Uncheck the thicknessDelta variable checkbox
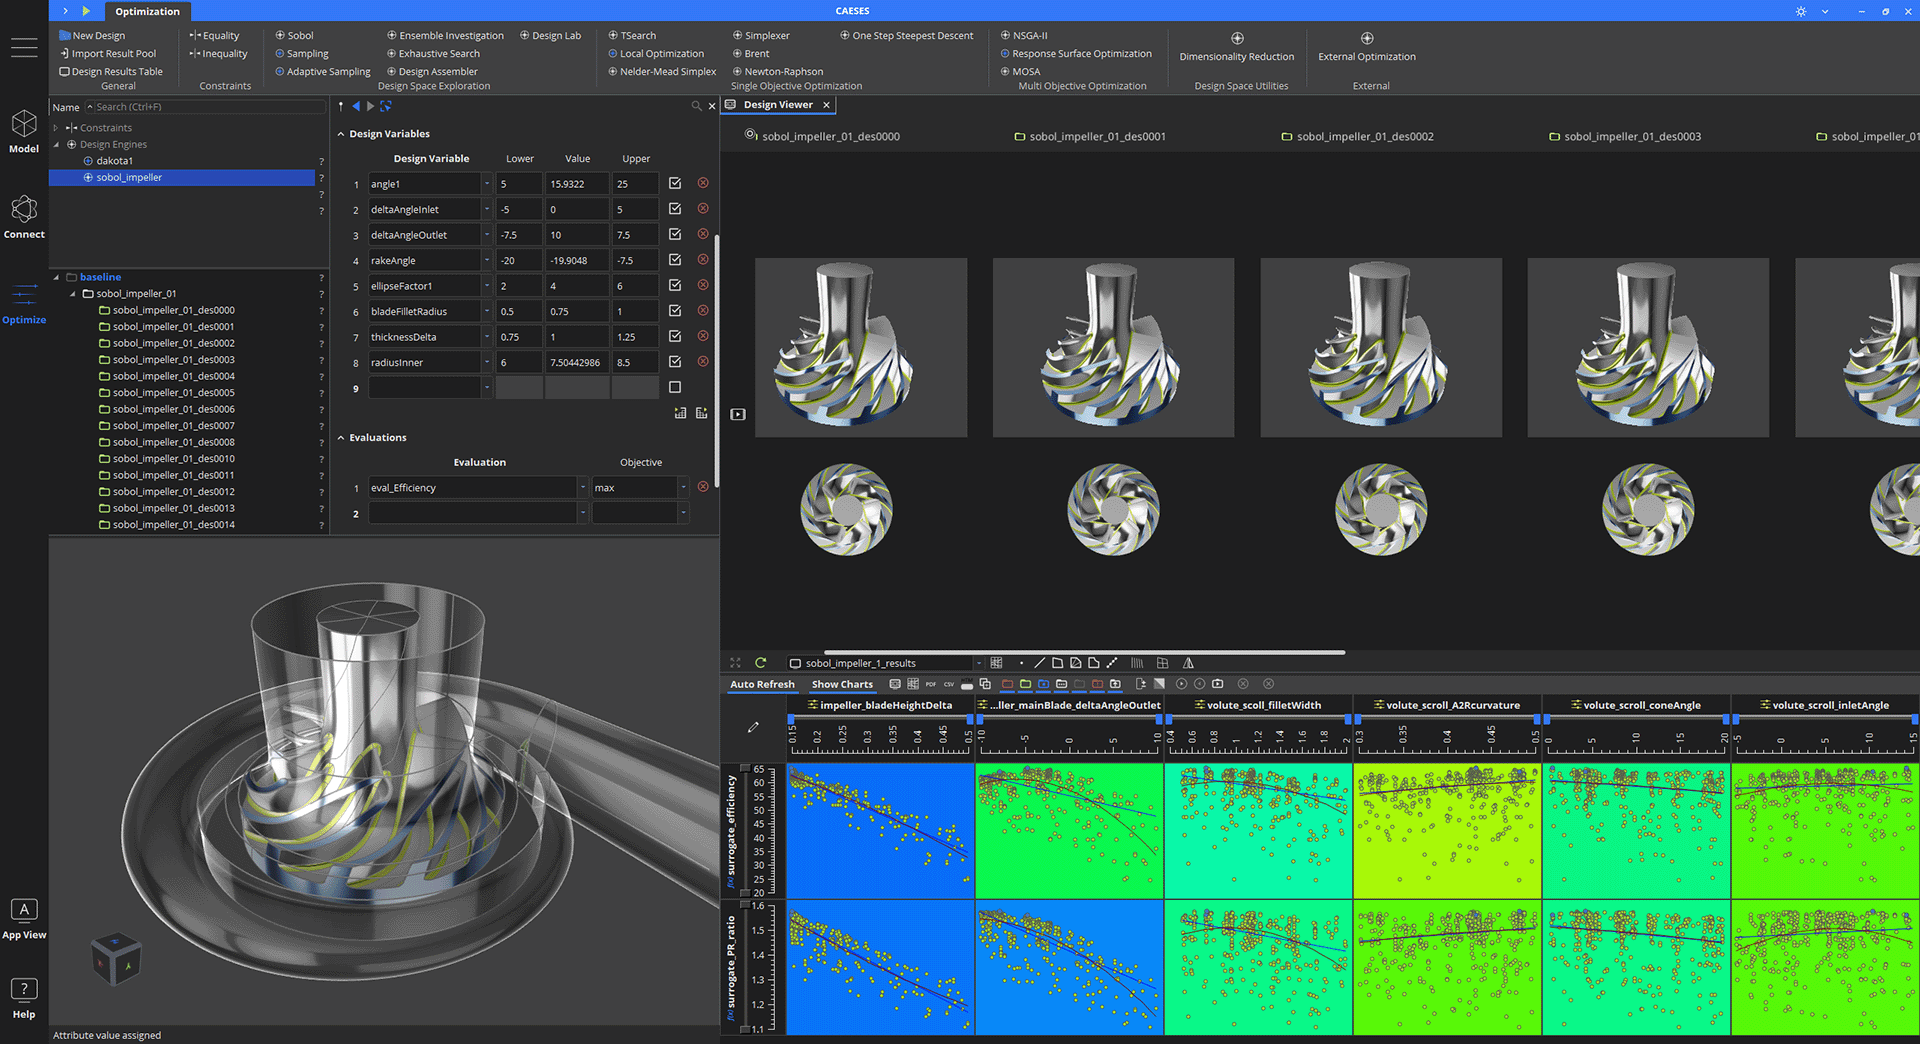1920x1044 pixels. coord(675,336)
